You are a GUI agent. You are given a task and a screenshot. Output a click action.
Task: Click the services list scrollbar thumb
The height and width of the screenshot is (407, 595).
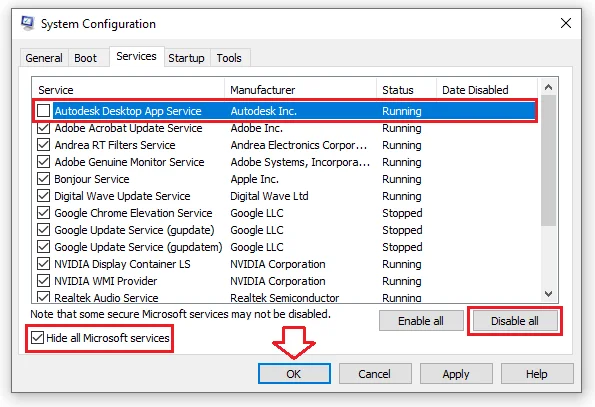pyautogui.click(x=548, y=160)
